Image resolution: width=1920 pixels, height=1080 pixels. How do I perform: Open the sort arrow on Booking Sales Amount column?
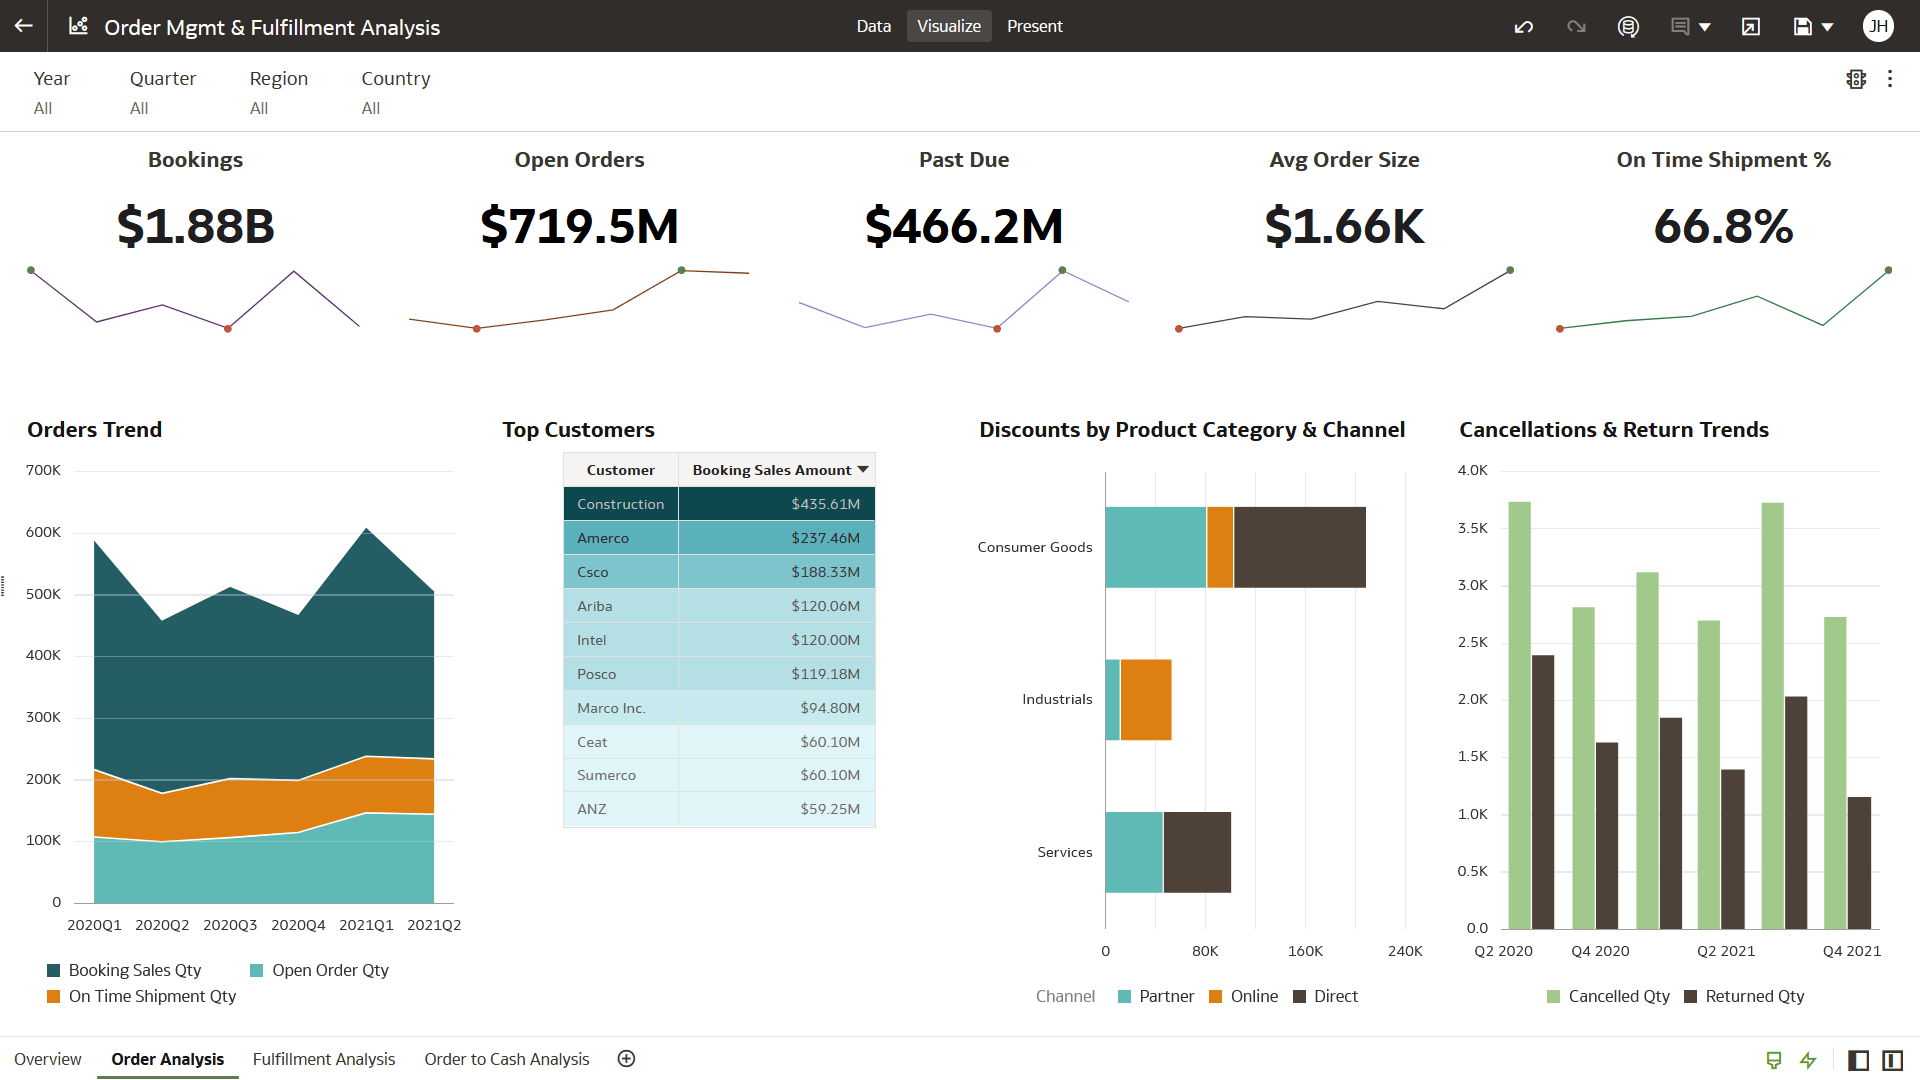coord(862,469)
